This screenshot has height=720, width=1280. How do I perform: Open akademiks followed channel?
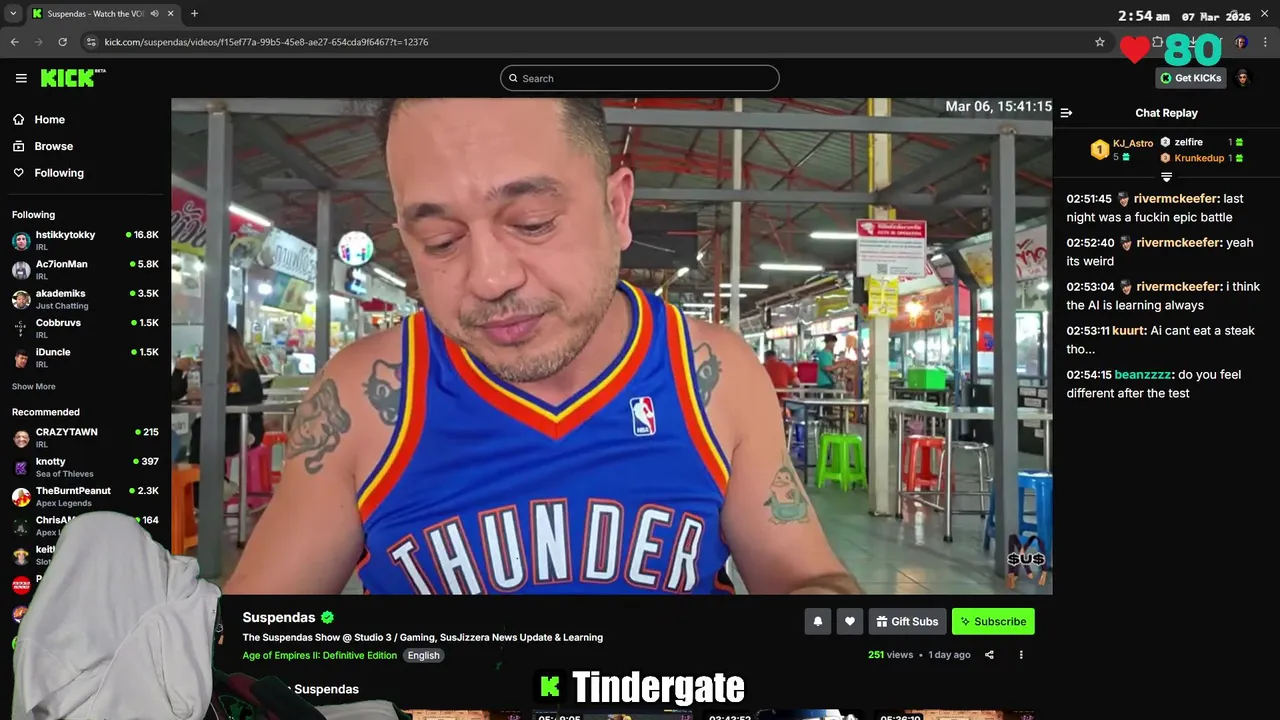(85, 299)
